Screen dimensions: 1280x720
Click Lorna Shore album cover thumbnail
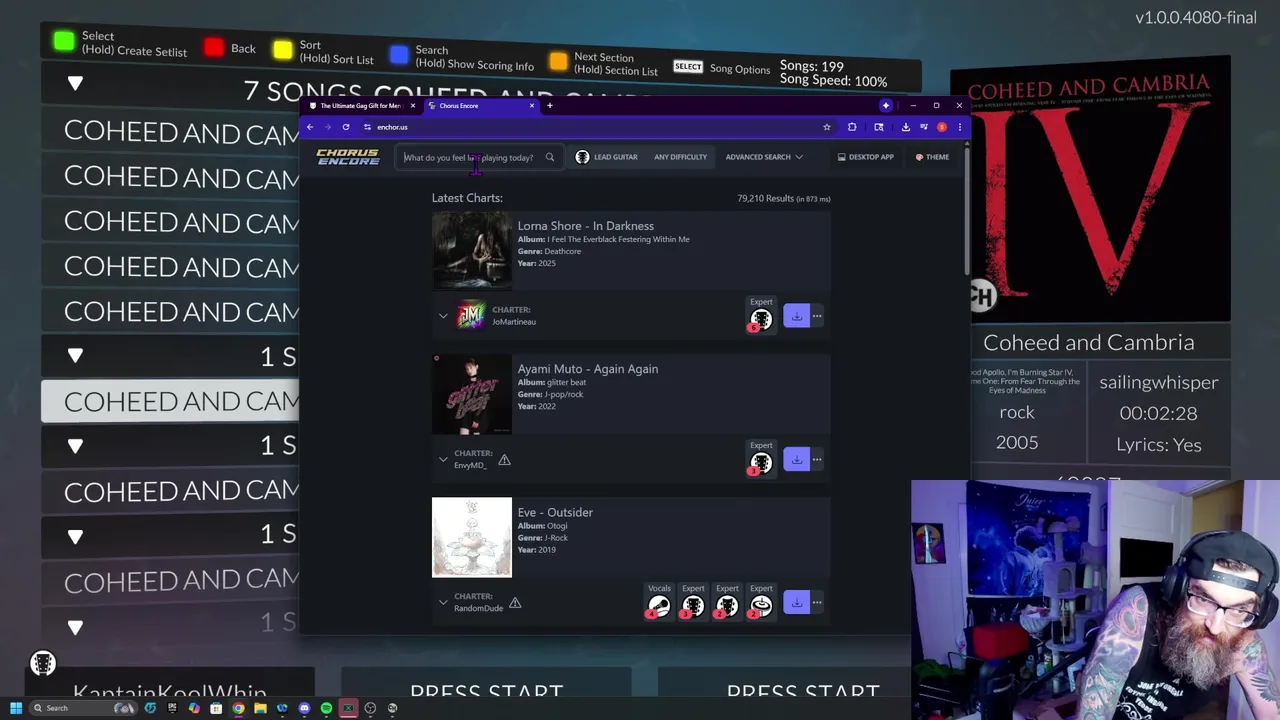[471, 251]
